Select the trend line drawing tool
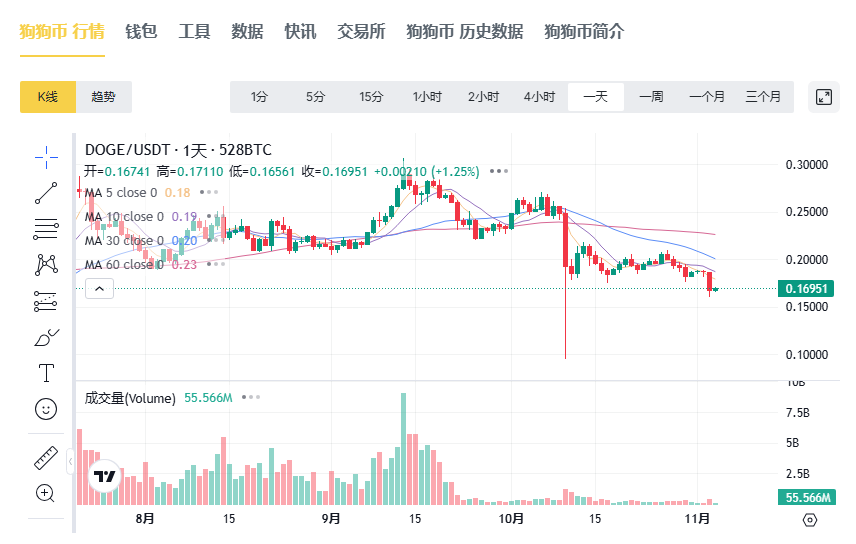 (x=46, y=193)
